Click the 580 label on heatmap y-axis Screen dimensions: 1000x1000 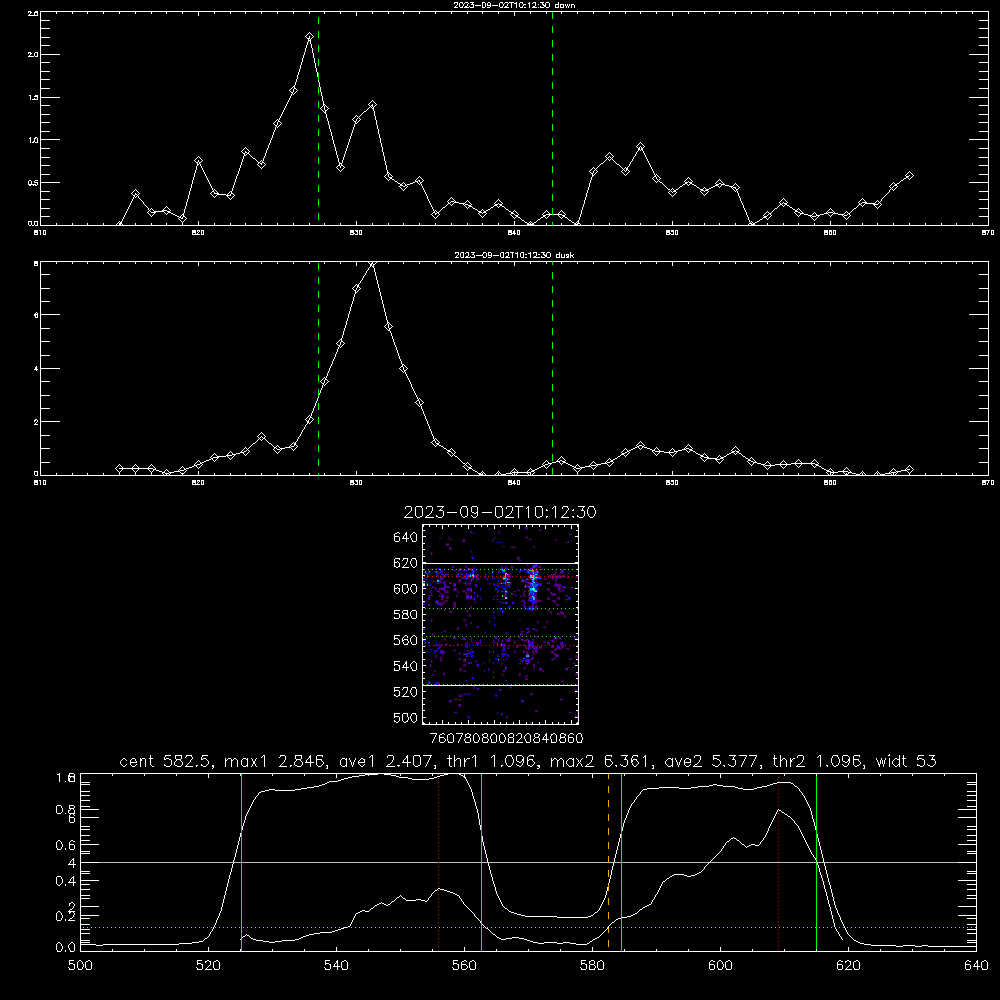click(x=406, y=615)
